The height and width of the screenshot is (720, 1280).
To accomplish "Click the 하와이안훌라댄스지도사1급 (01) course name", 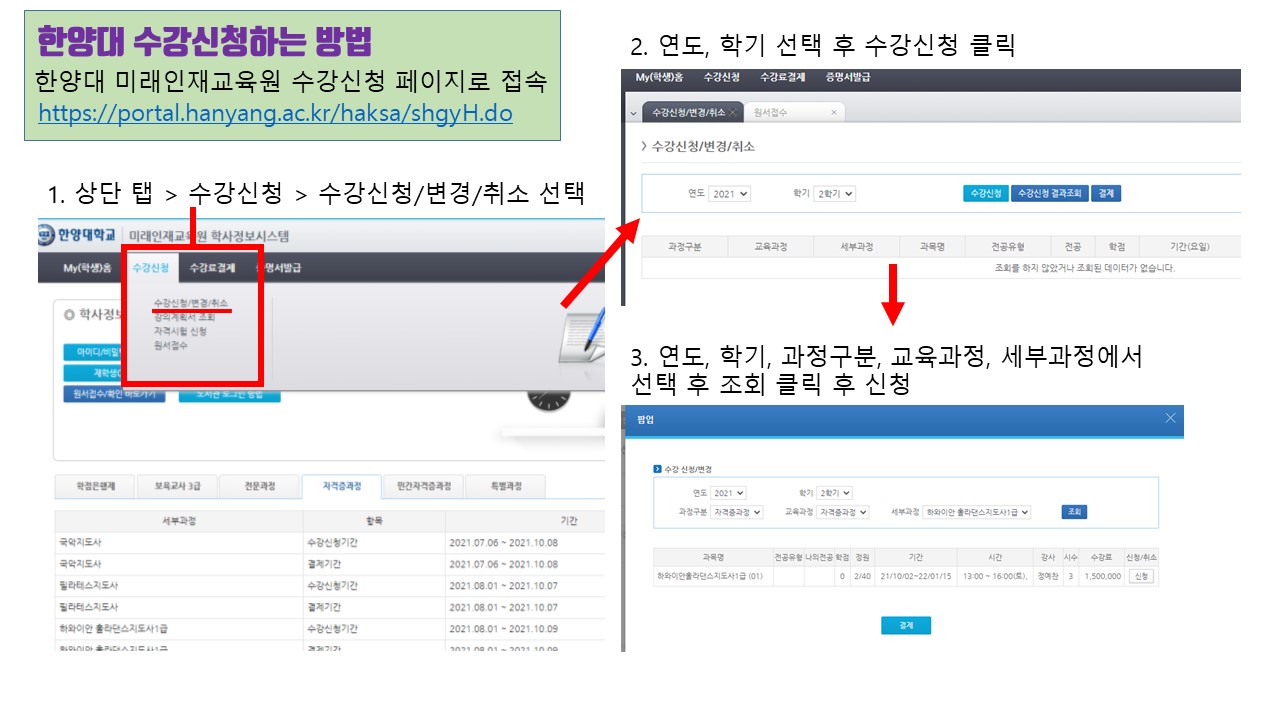I will click(709, 577).
